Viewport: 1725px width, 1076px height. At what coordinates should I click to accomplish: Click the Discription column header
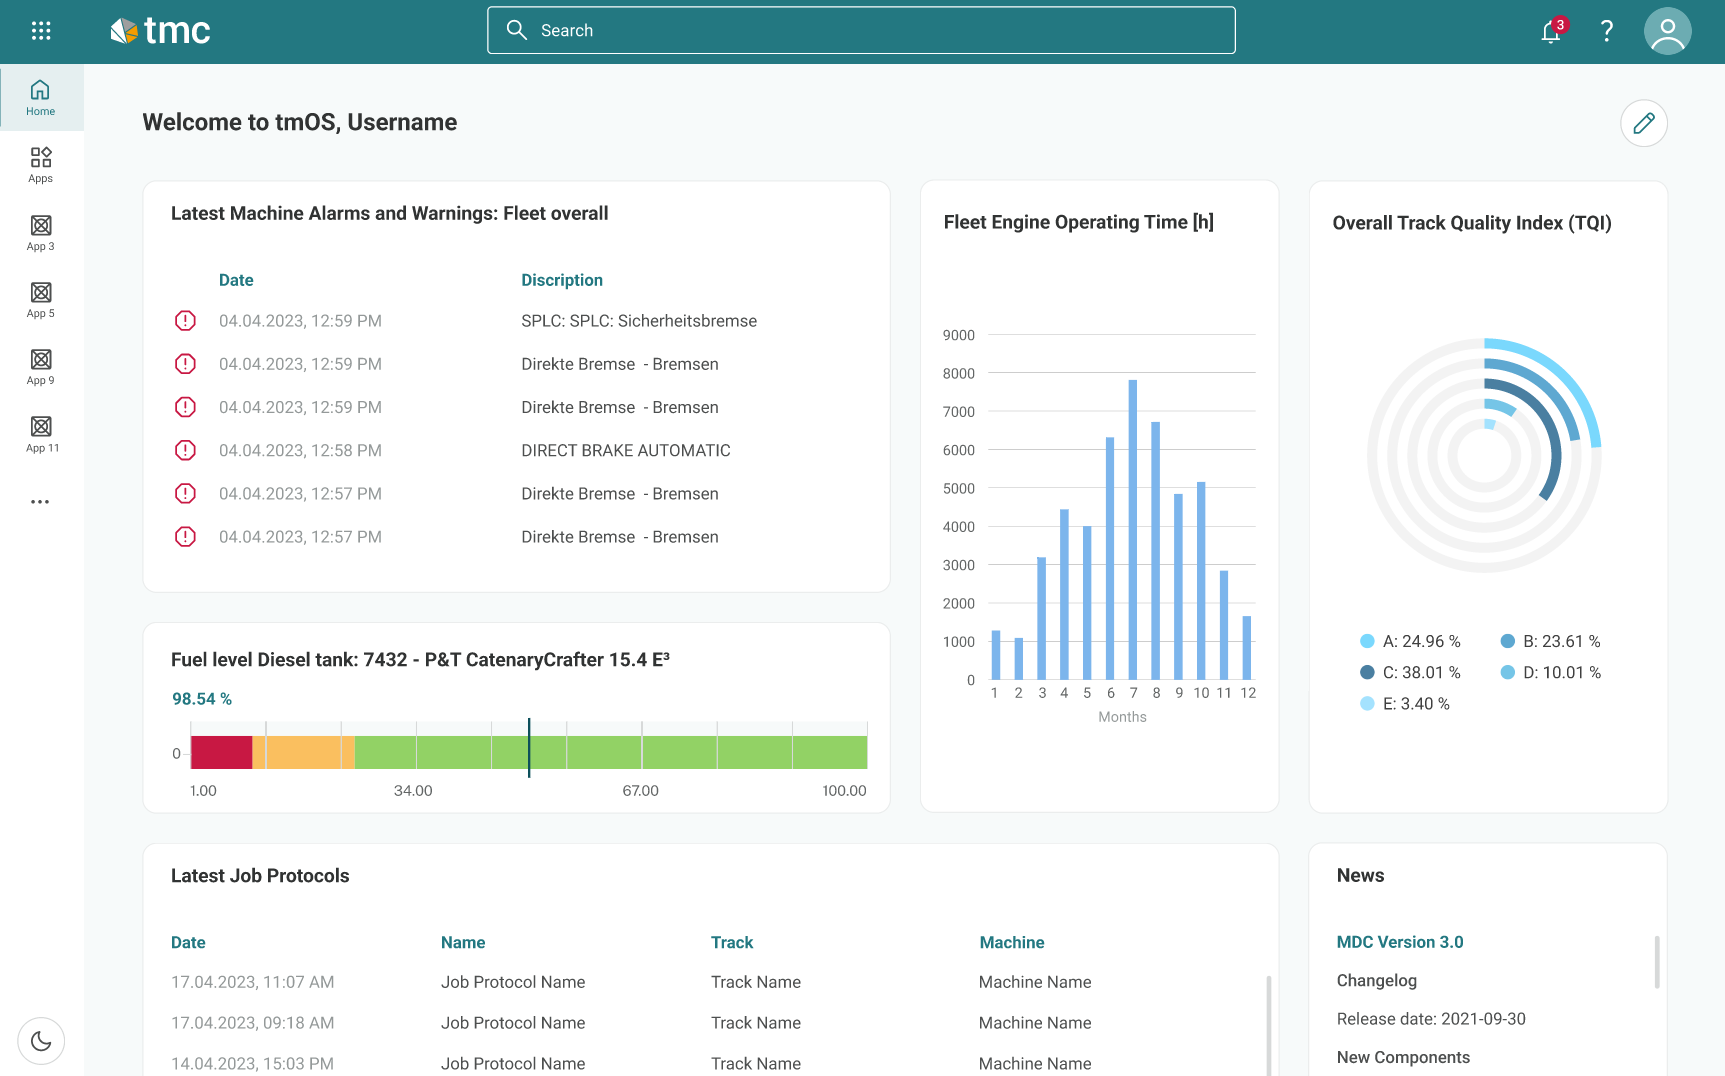click(x=562, y=280)
